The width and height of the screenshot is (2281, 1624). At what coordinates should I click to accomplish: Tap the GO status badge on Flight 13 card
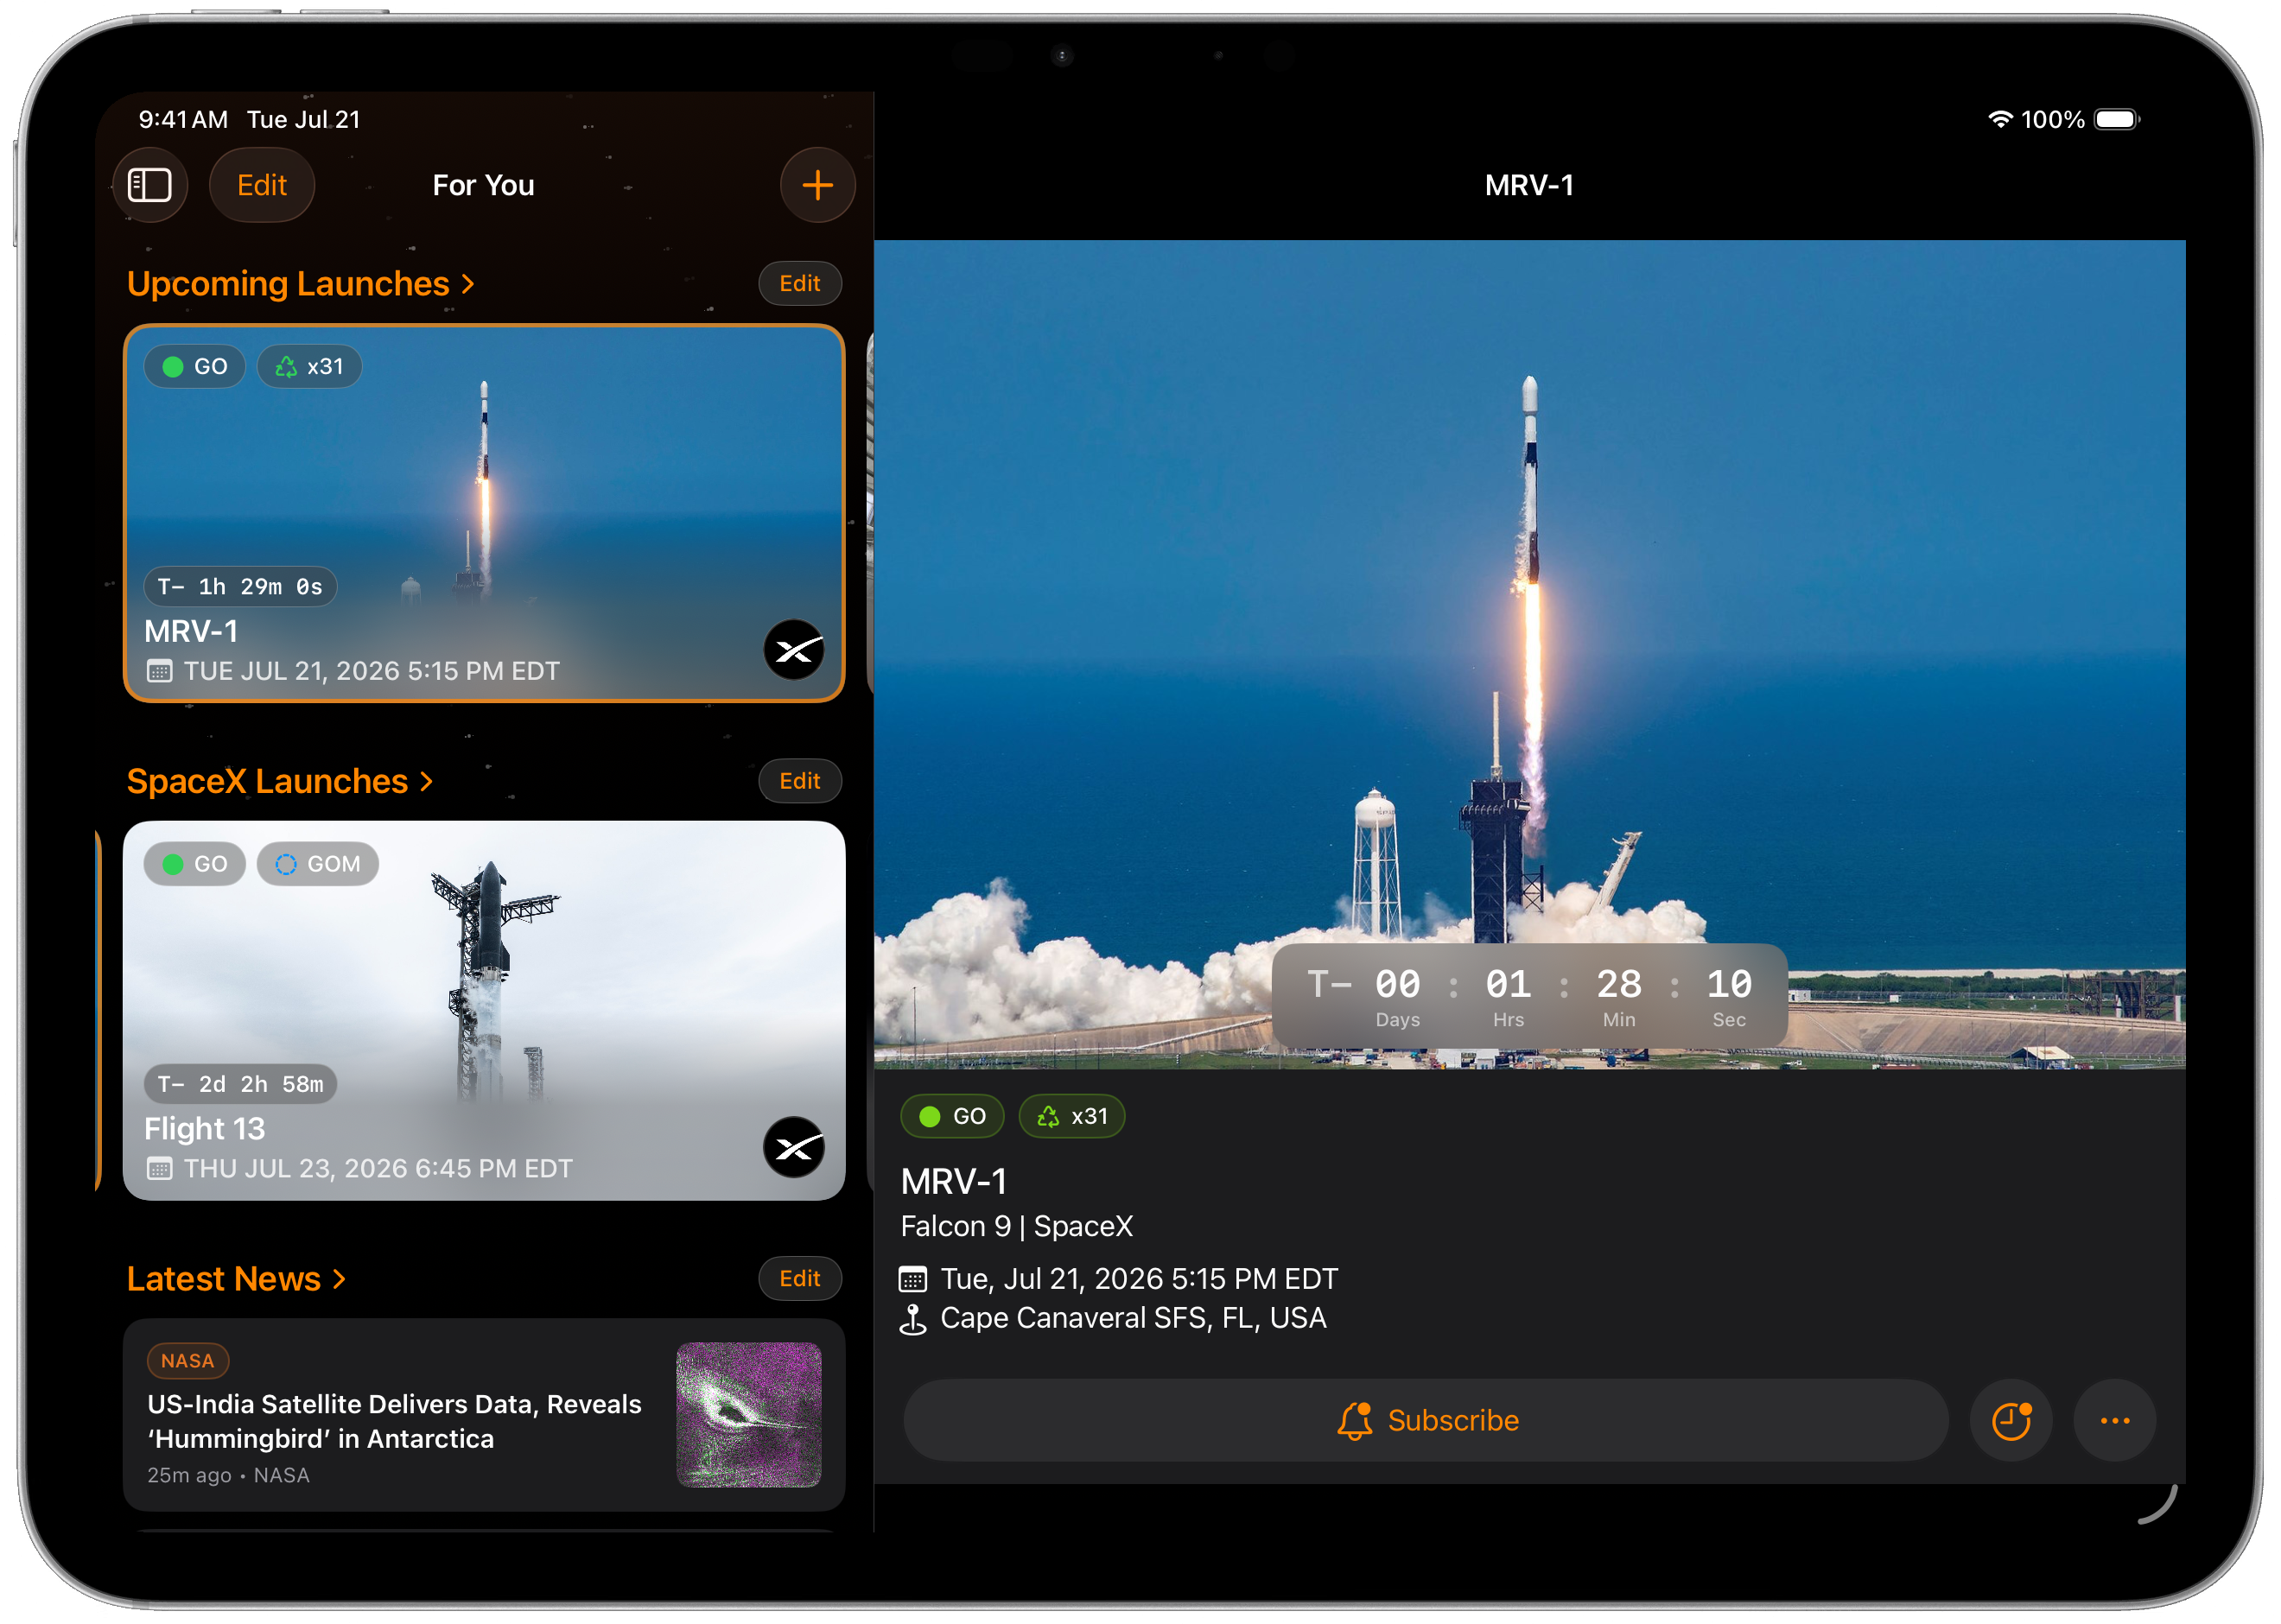click(x=195, y=864)
